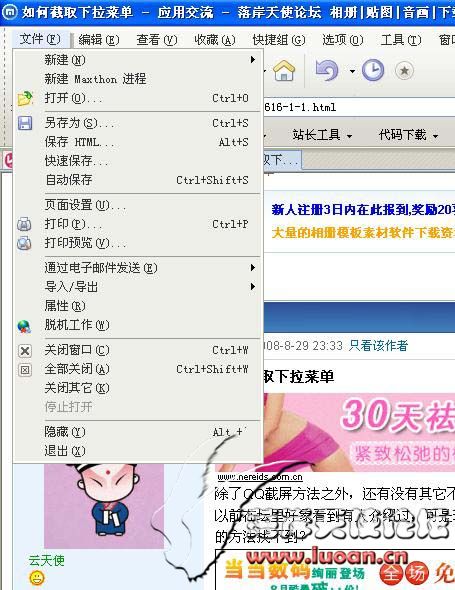Image resolution: width=455 pixels, height=590 pixels.
Task: Toggle 脱机工作(W) offline mode
Action: click(137, 325)
